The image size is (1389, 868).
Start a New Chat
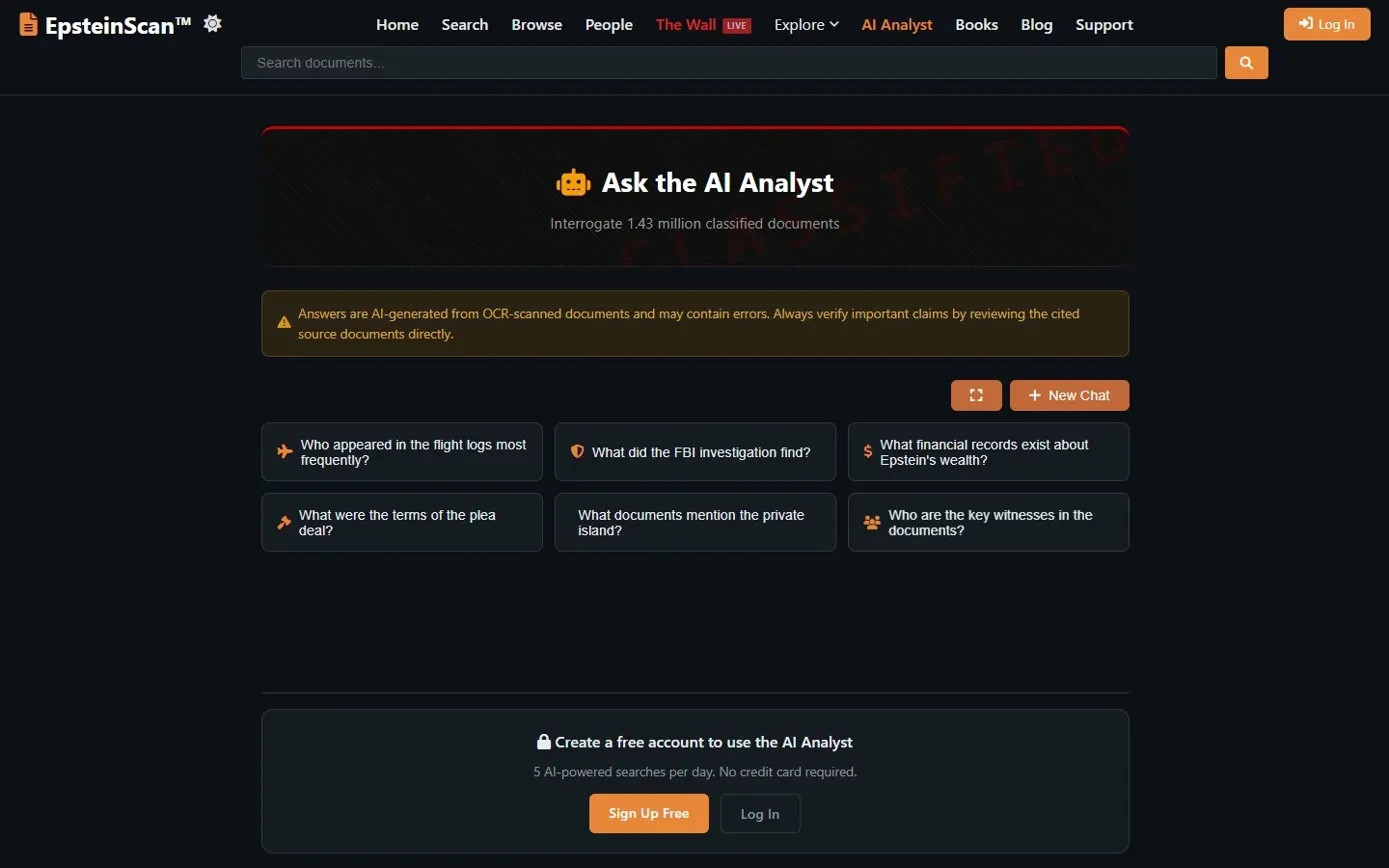pos(1069,395)
